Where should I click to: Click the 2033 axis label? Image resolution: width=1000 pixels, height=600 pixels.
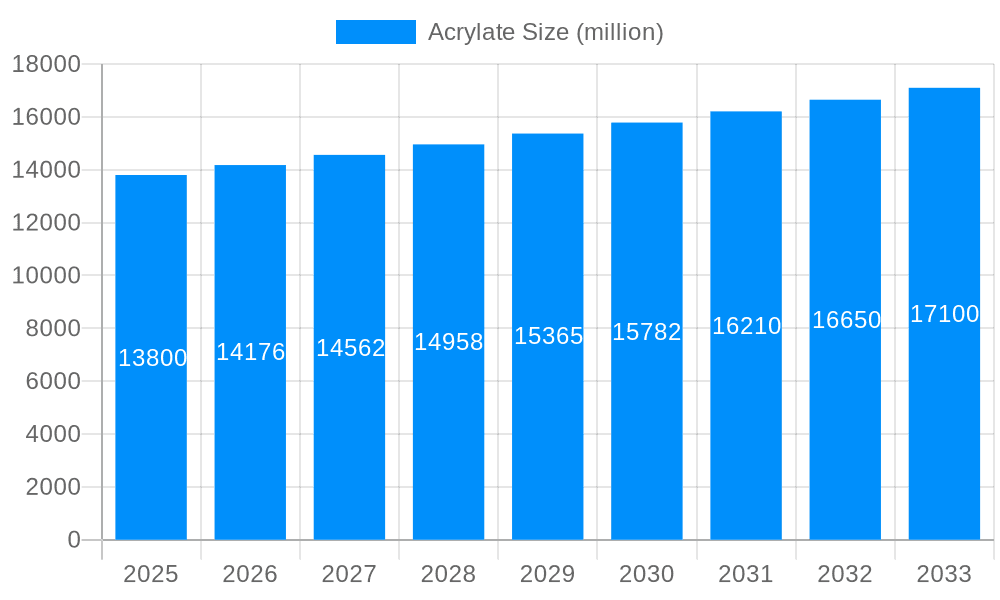pyautogui.click(x=943, y=575)
